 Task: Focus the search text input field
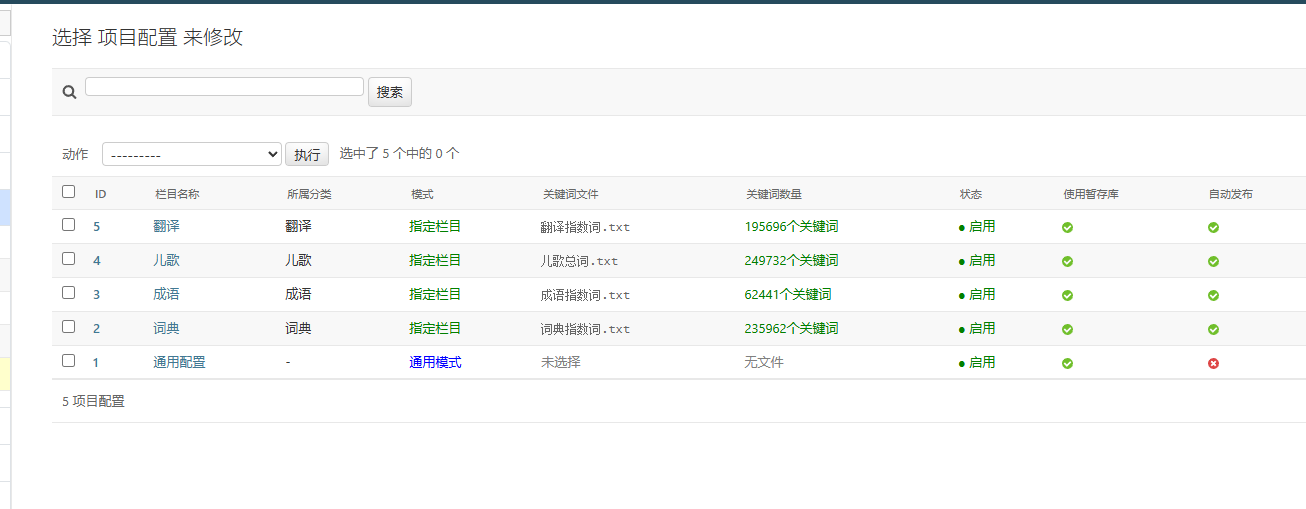pos(224,87)
